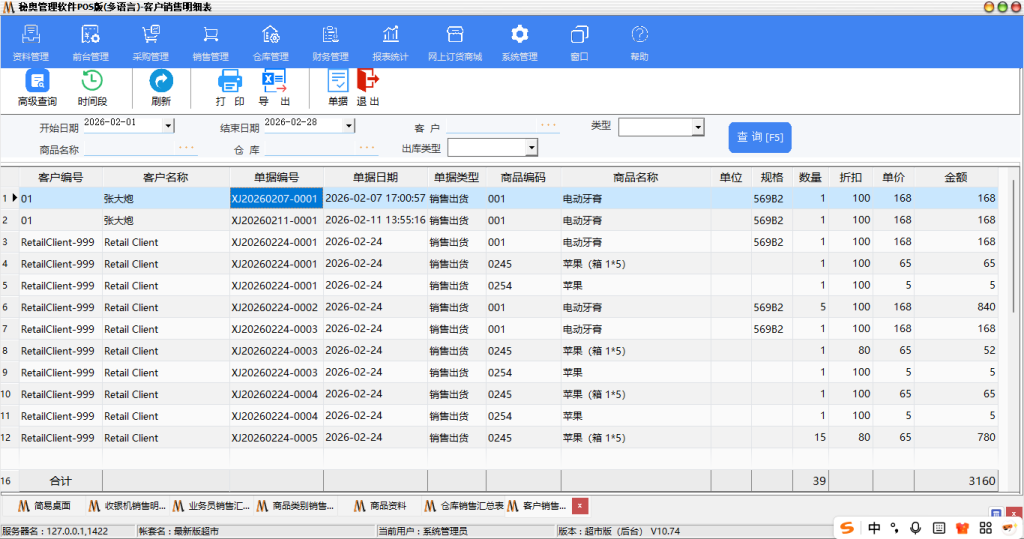Click the 时间段 time period icon
This screenshot has height=539, width=1024.
click(92, 88)
